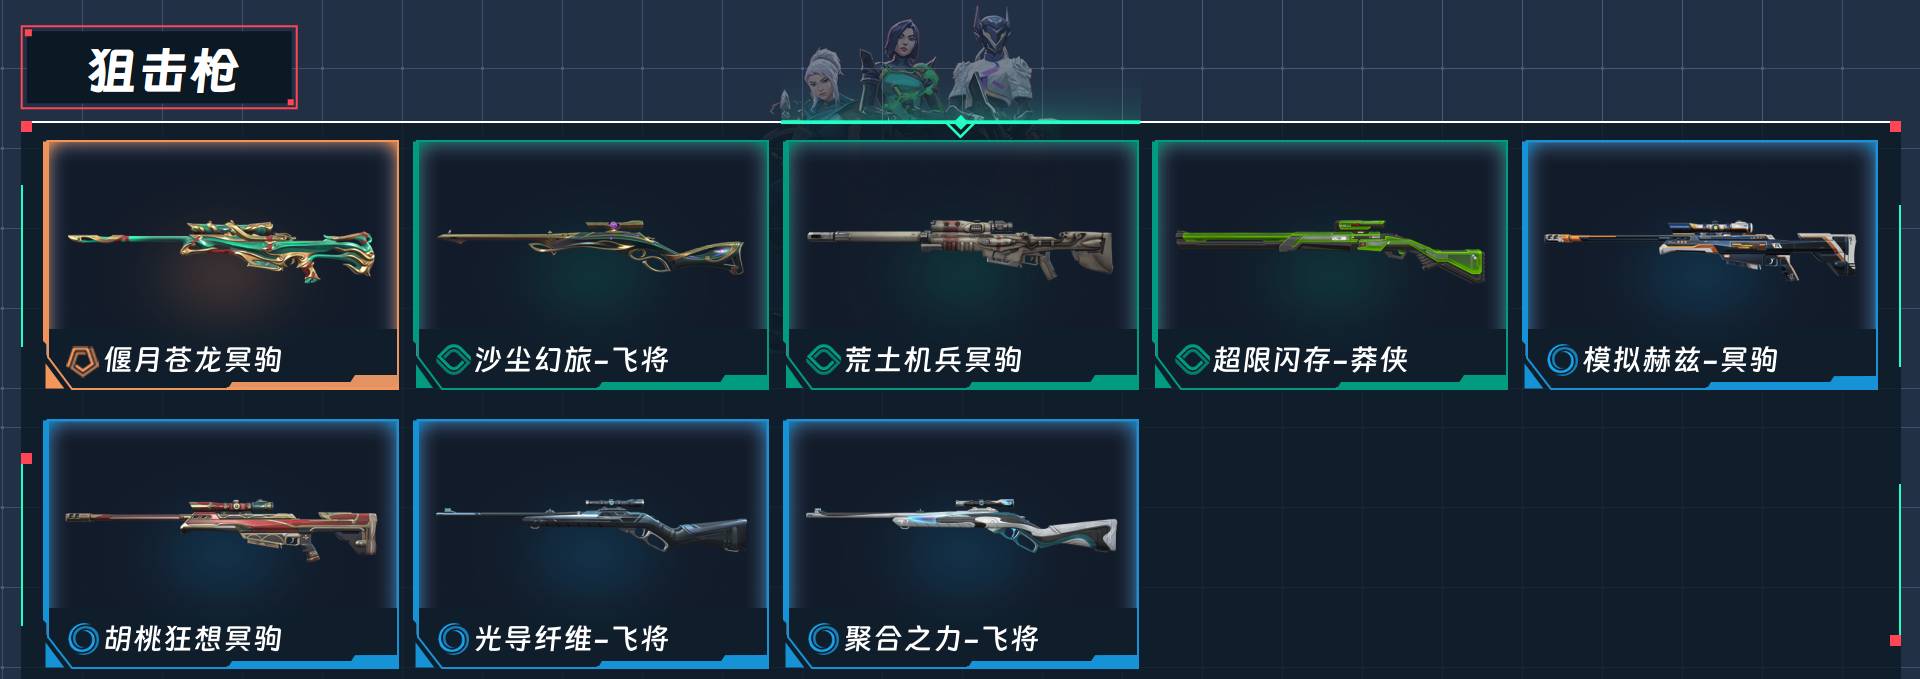Screen dimensions: 1920x679
Task: Select the 荒土机兵冥驹 sniper rifle image
Action: click(961, 246)
